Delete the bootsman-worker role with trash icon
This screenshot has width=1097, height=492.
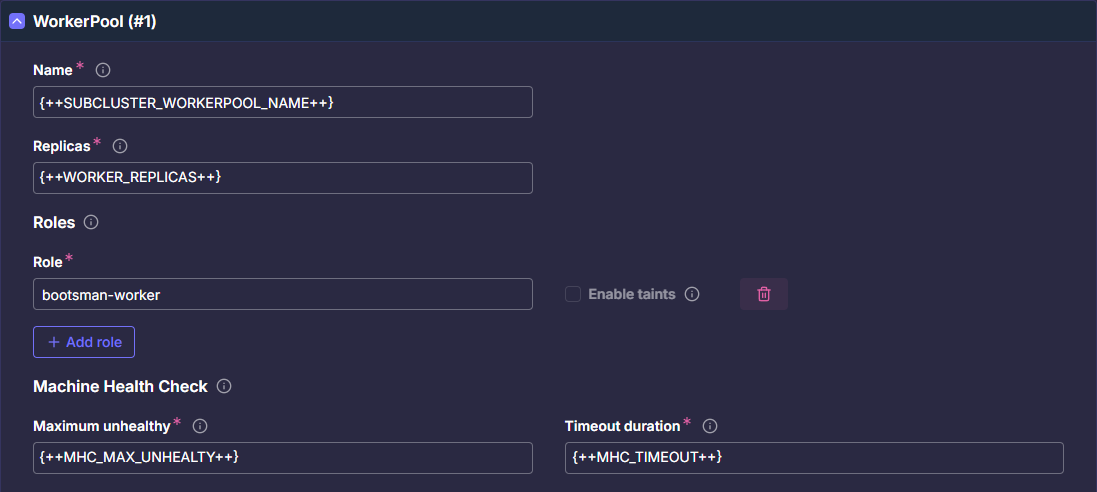point(763,294)
